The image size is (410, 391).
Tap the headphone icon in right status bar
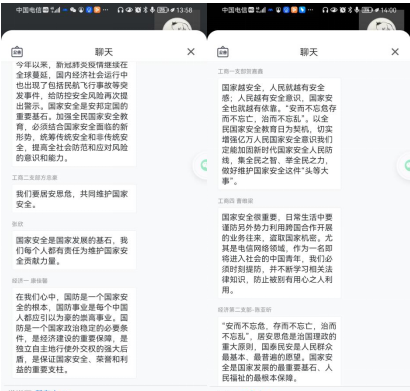pyautogui.click(x=325, y=10)
